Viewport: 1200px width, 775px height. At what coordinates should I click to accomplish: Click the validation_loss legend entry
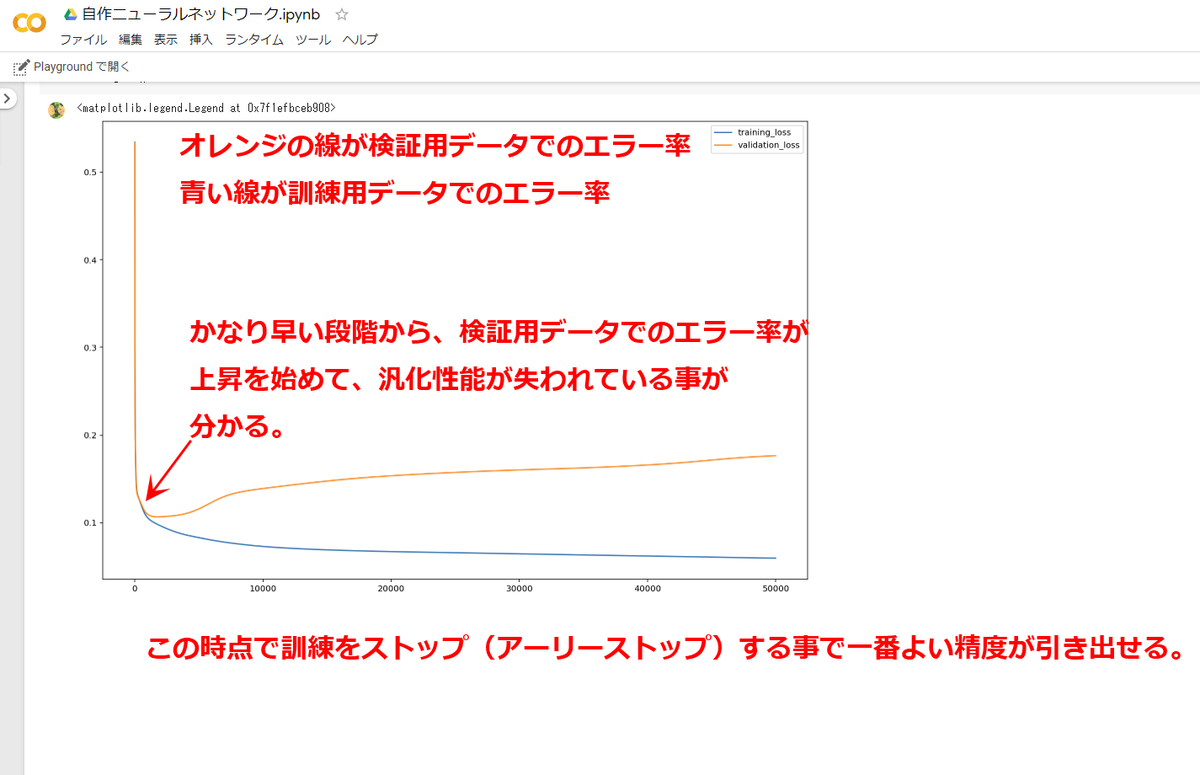[x=758, y=145]
